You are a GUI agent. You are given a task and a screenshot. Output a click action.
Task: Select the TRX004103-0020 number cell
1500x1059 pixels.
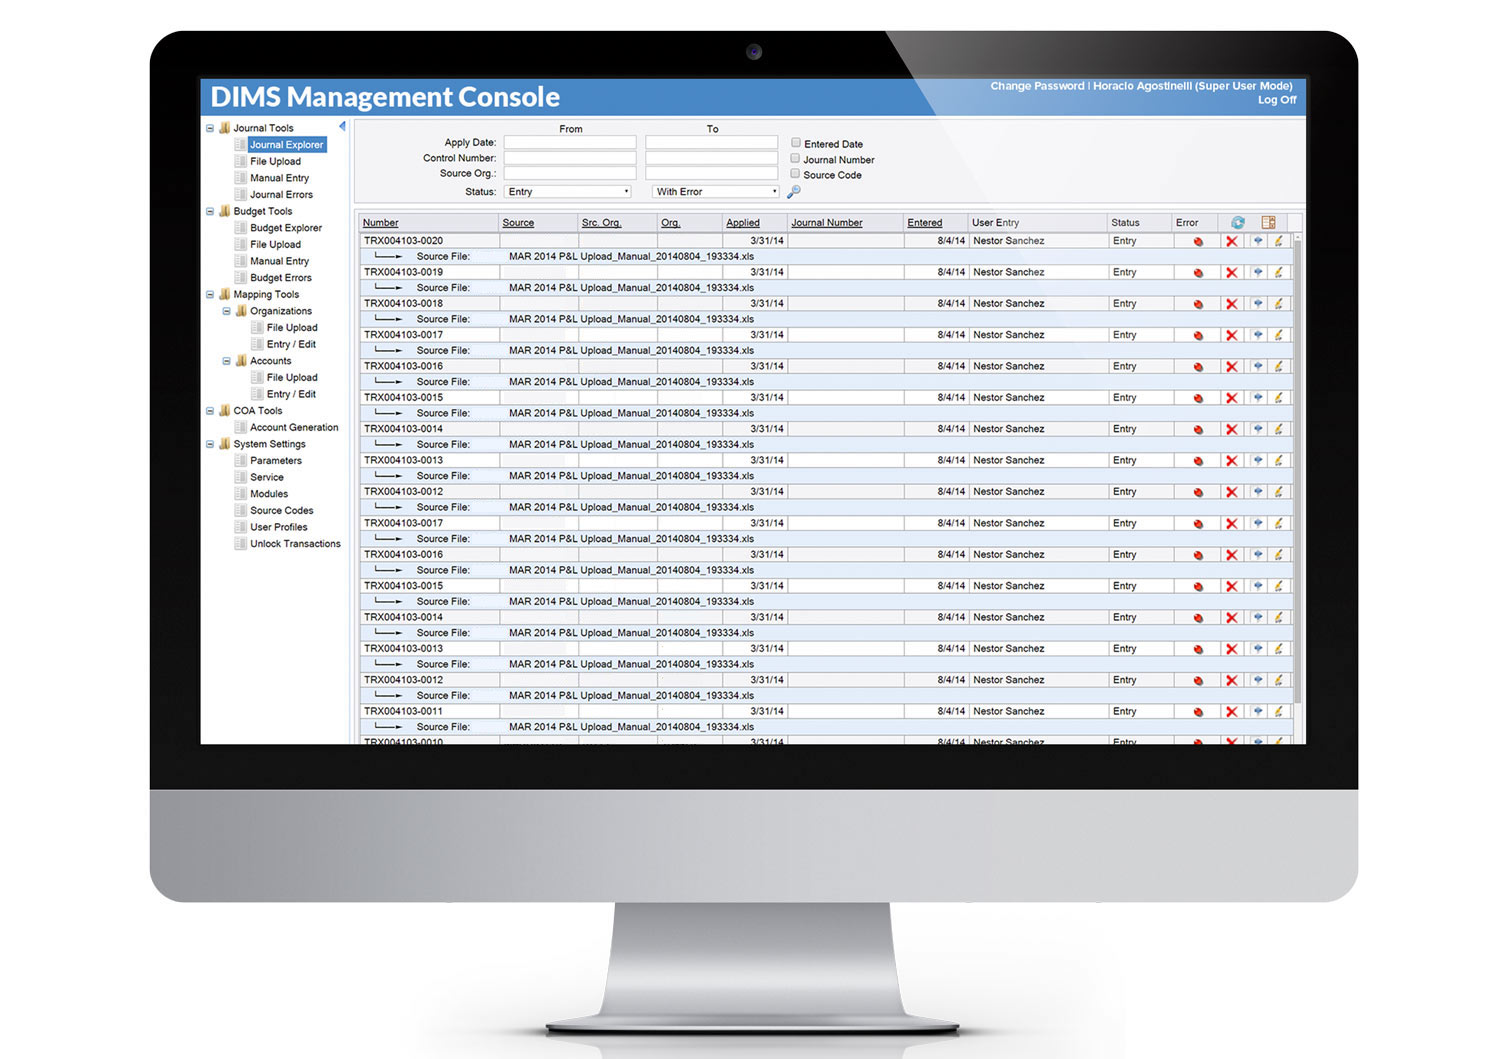pyautogui.click(x=429, y=241)
